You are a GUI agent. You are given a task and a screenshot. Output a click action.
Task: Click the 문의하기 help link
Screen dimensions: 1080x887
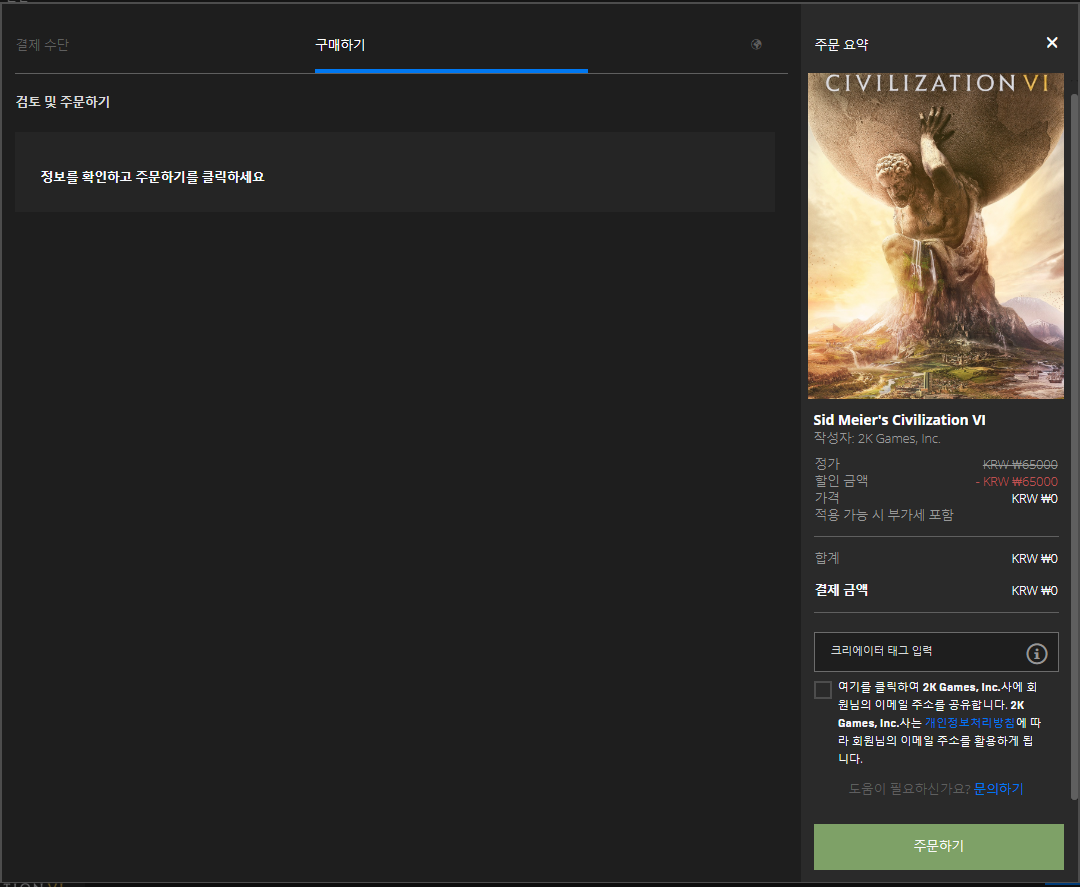coord(998,789)
